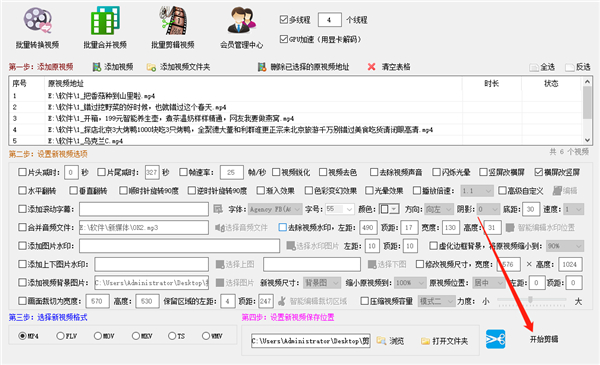
Task: Click the 添加视频文件夹 toolbar item
Action: [178, 67]
